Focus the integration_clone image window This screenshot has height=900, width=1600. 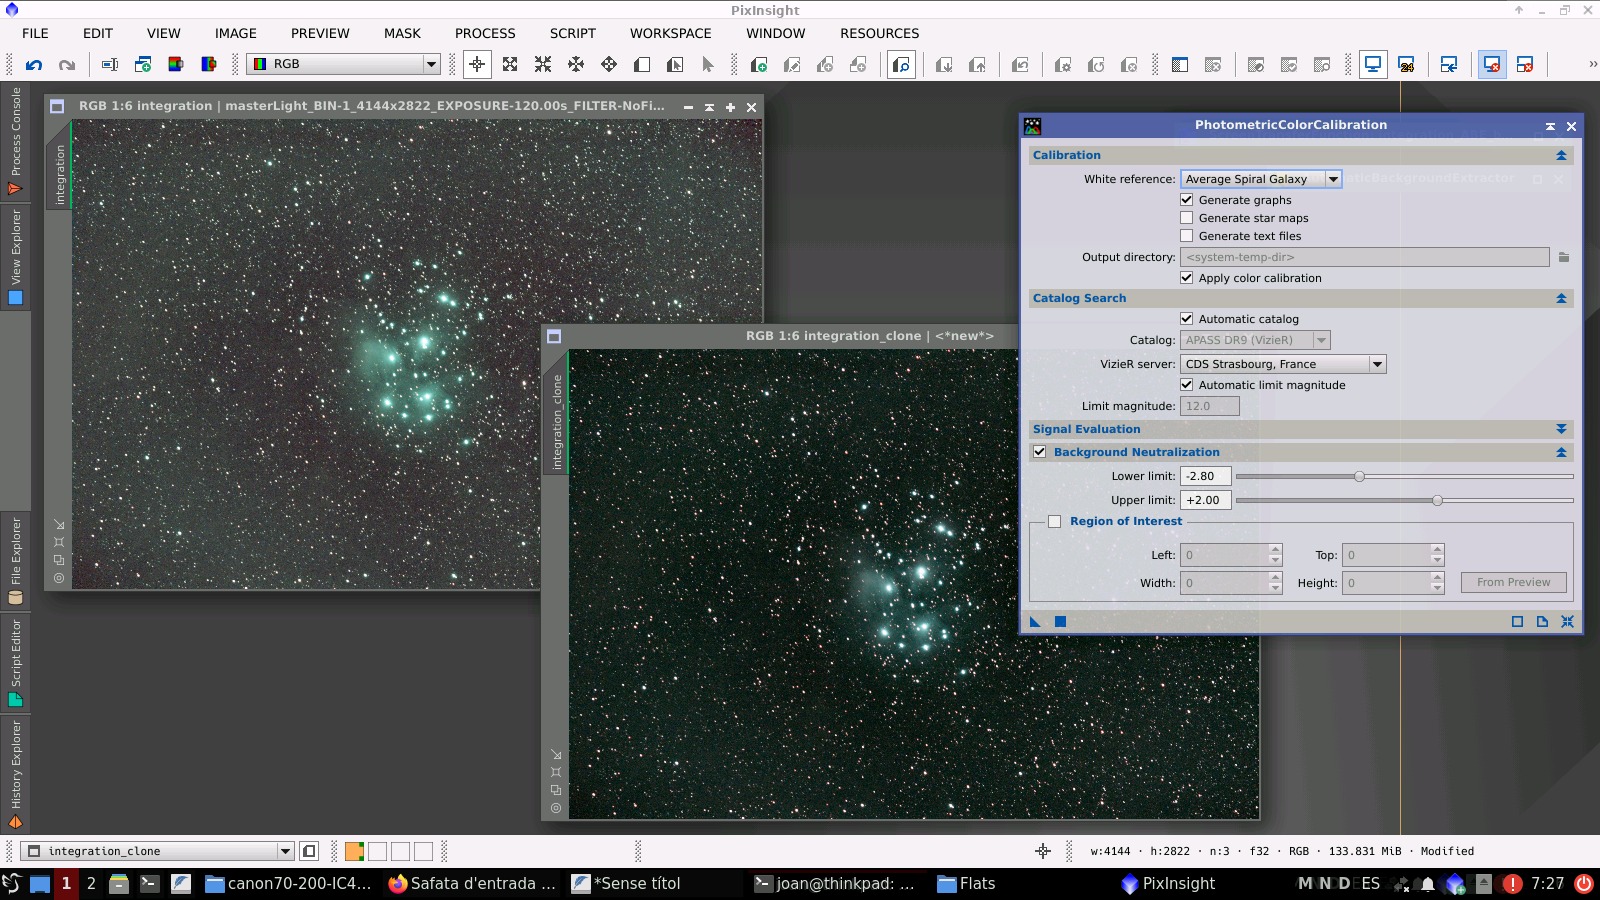point(870,335)
